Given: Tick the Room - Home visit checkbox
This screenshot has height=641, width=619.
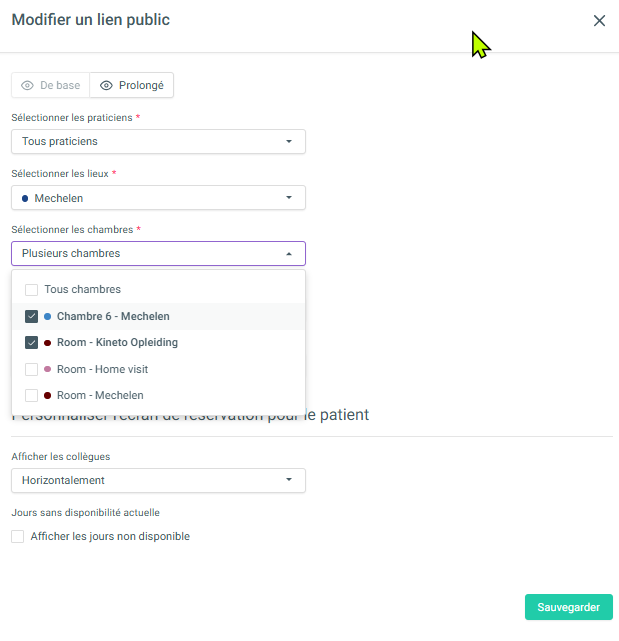Looking at the screenshot, I should pyautogui.click(x=32, y=369).
